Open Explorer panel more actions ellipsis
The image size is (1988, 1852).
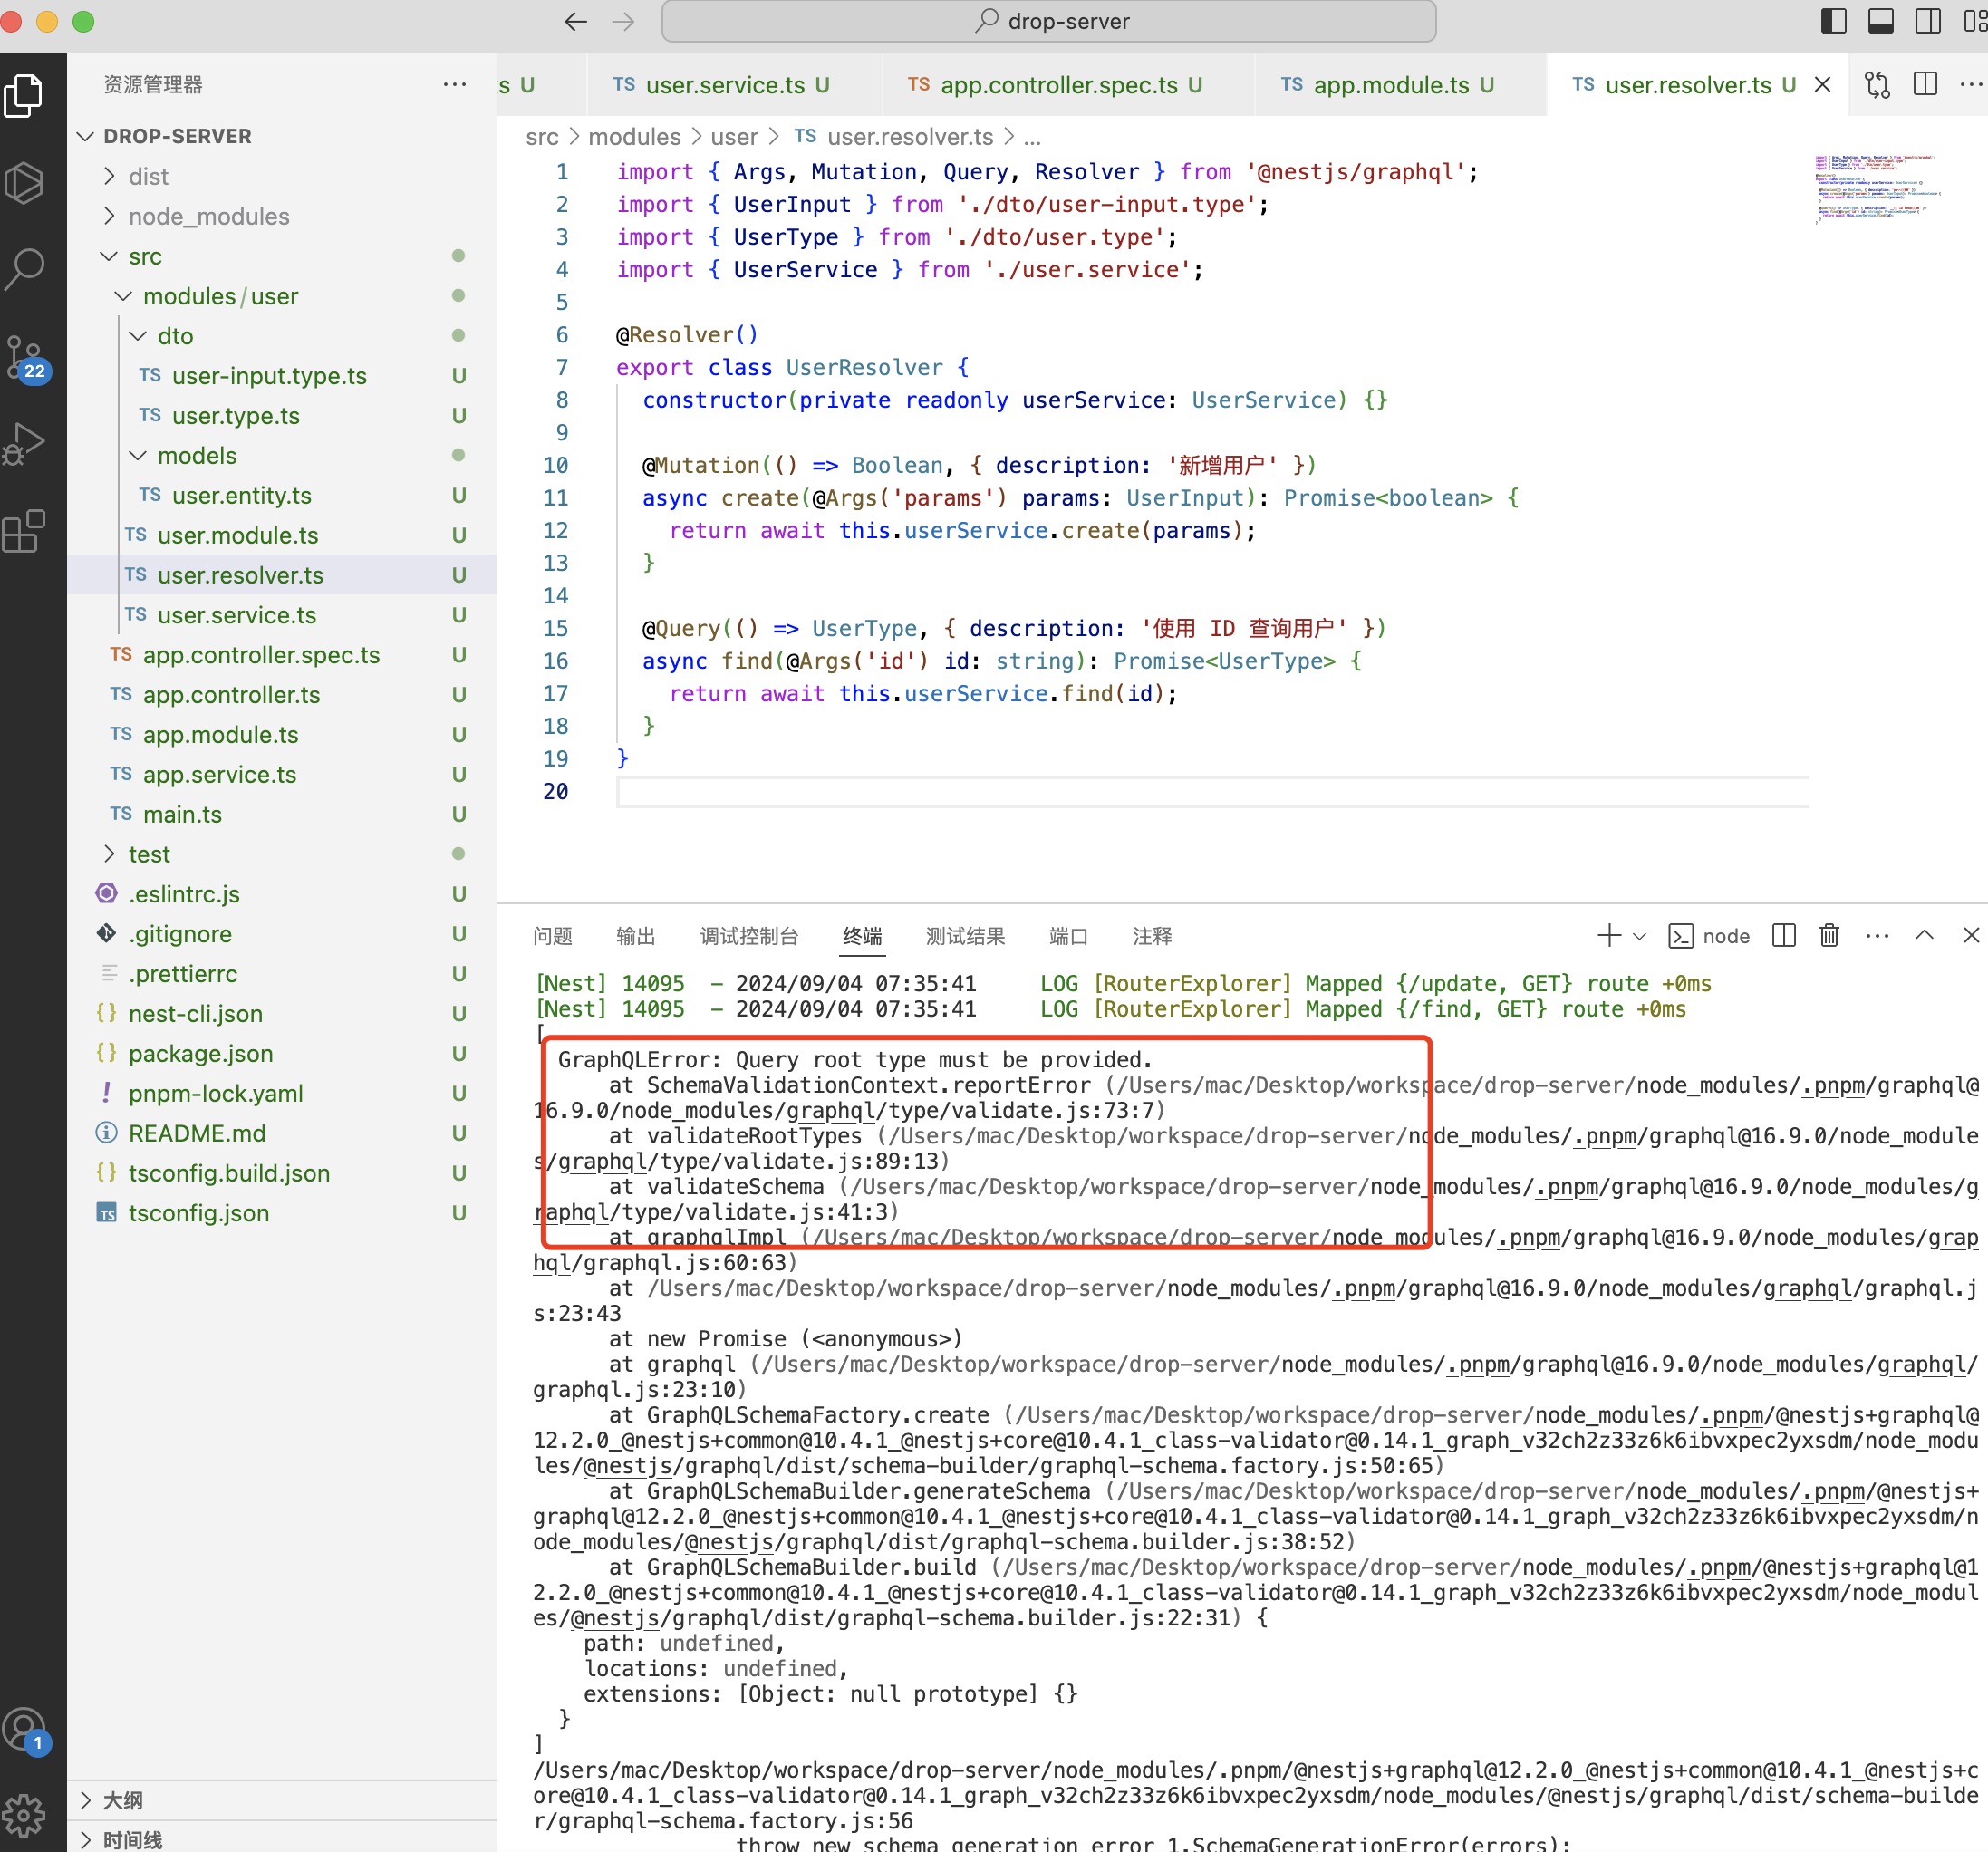455,85
